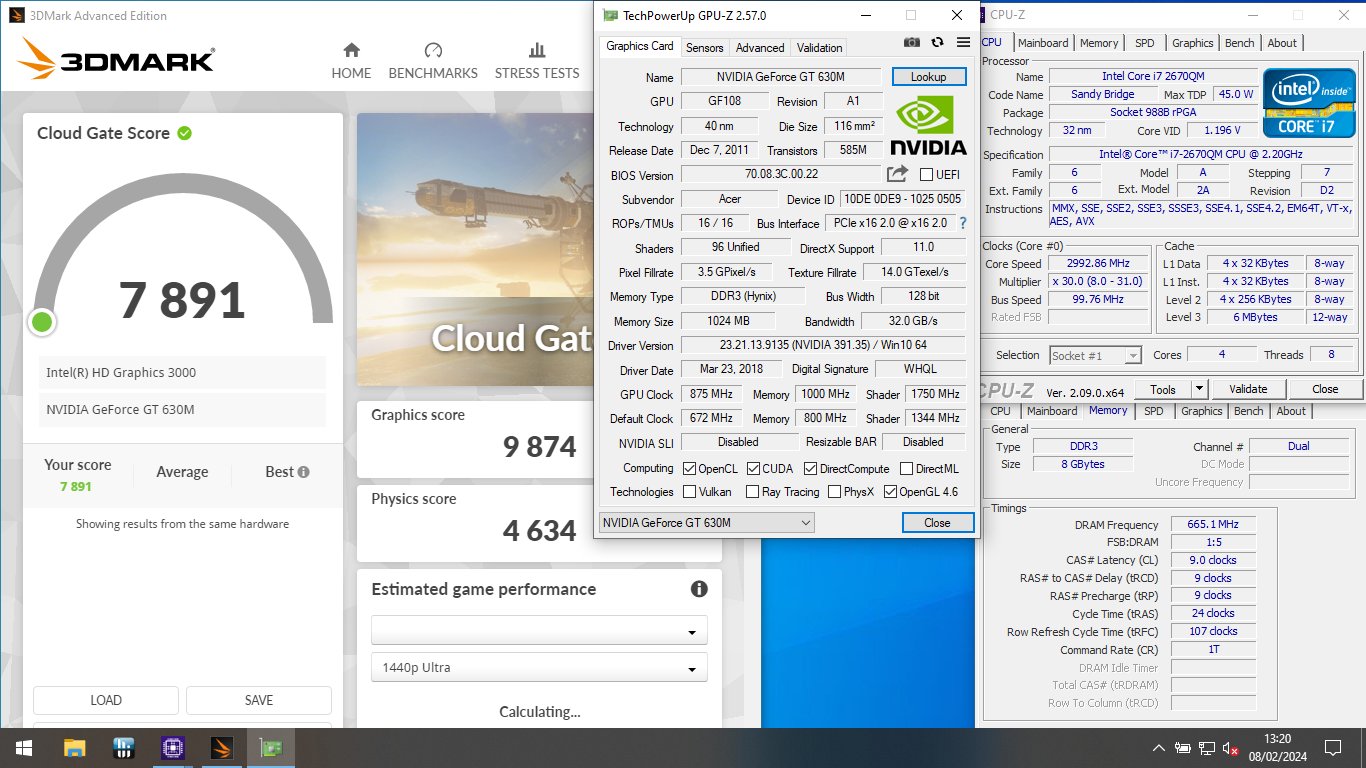
Task: Click the battery/power tray icon
Action: tap(1183, 748)
